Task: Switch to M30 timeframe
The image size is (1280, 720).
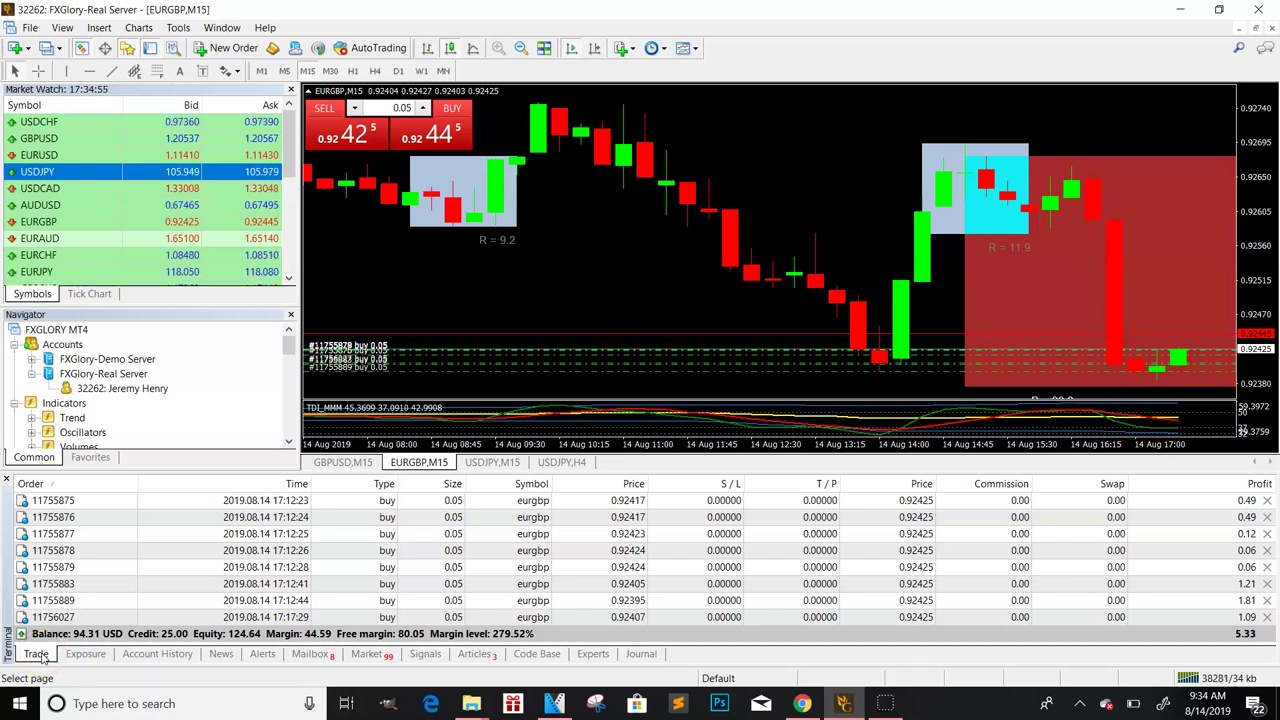Action: pos(330,71)
